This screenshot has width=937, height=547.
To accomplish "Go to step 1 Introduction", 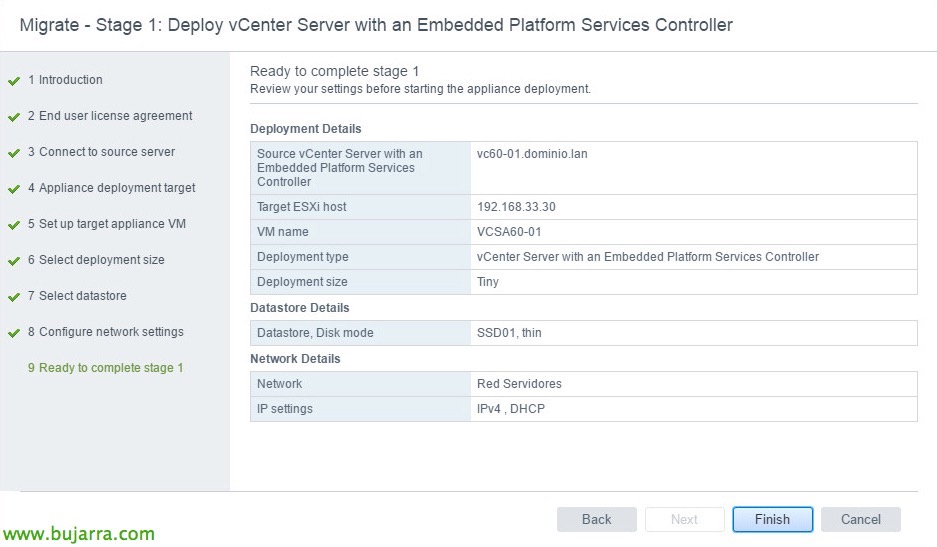I will tap(65, 80).
